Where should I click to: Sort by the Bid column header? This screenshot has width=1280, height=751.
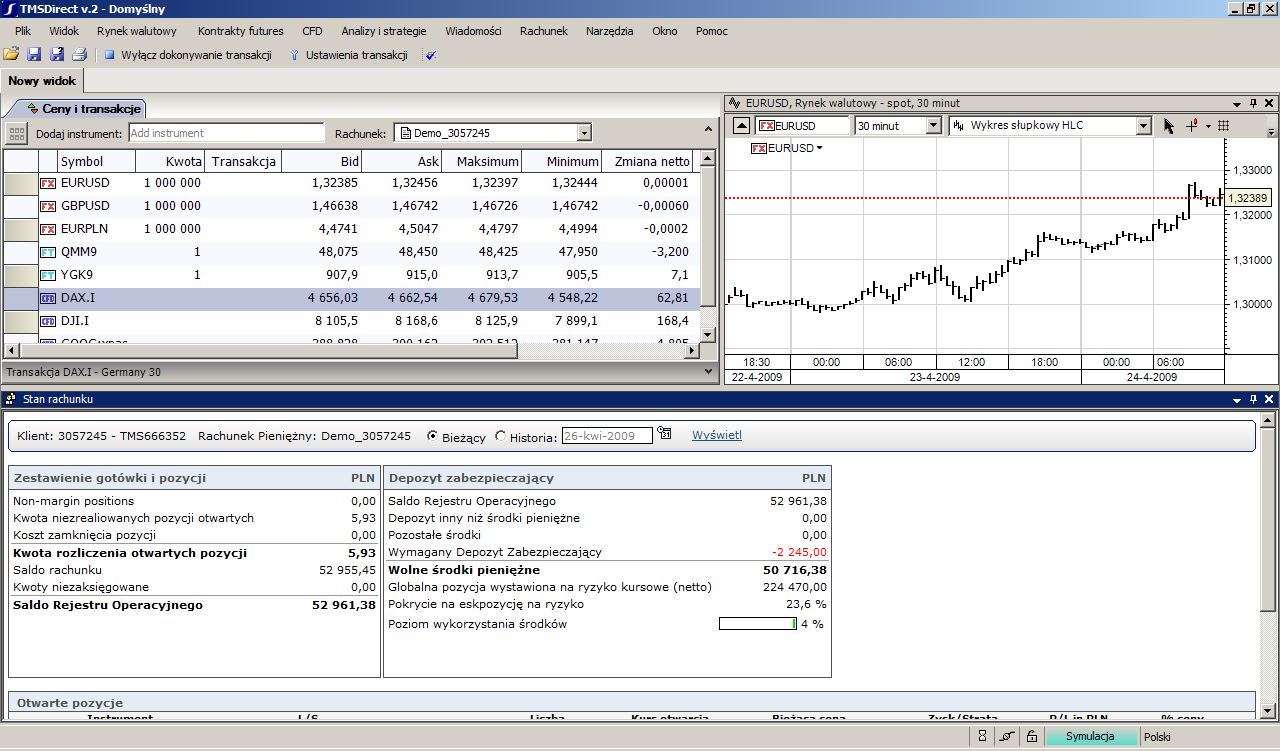[323, 161]
